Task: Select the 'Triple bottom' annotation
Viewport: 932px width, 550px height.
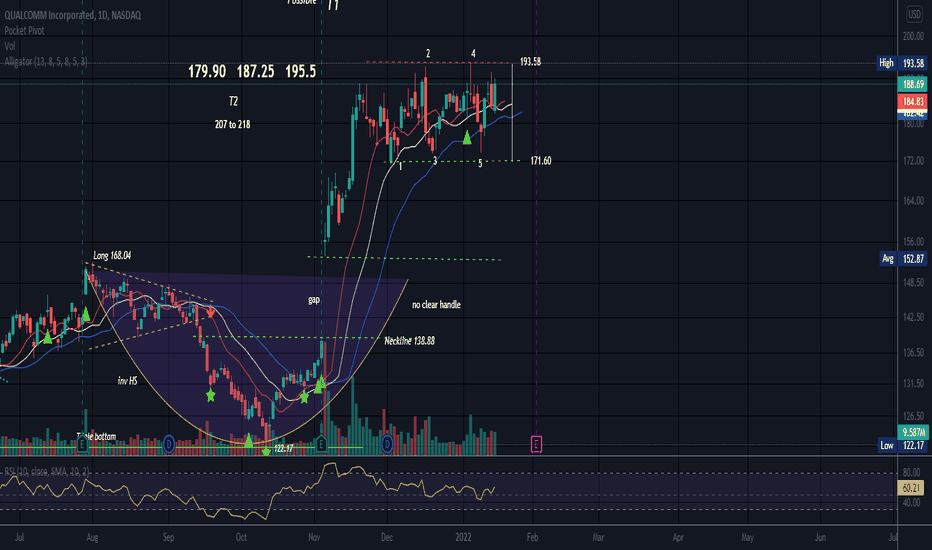Action: [x=96, y=436]
